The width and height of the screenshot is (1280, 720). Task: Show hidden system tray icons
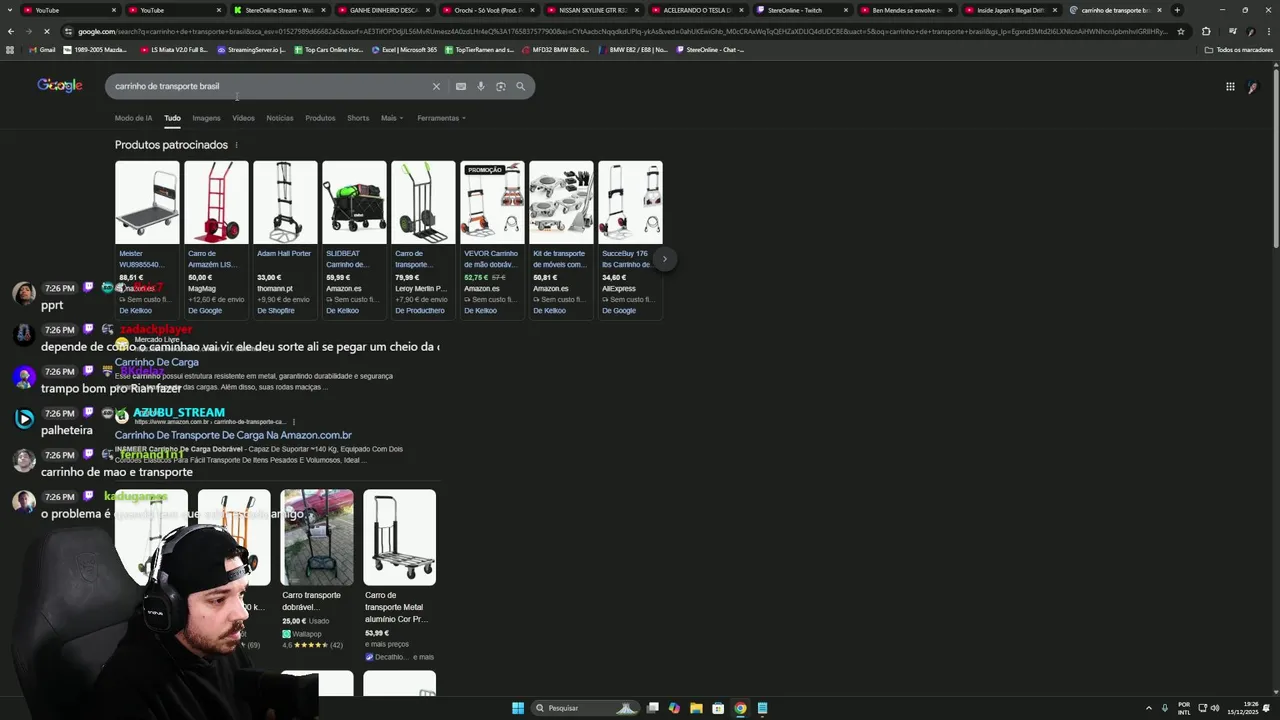(x=1149, y=708)
